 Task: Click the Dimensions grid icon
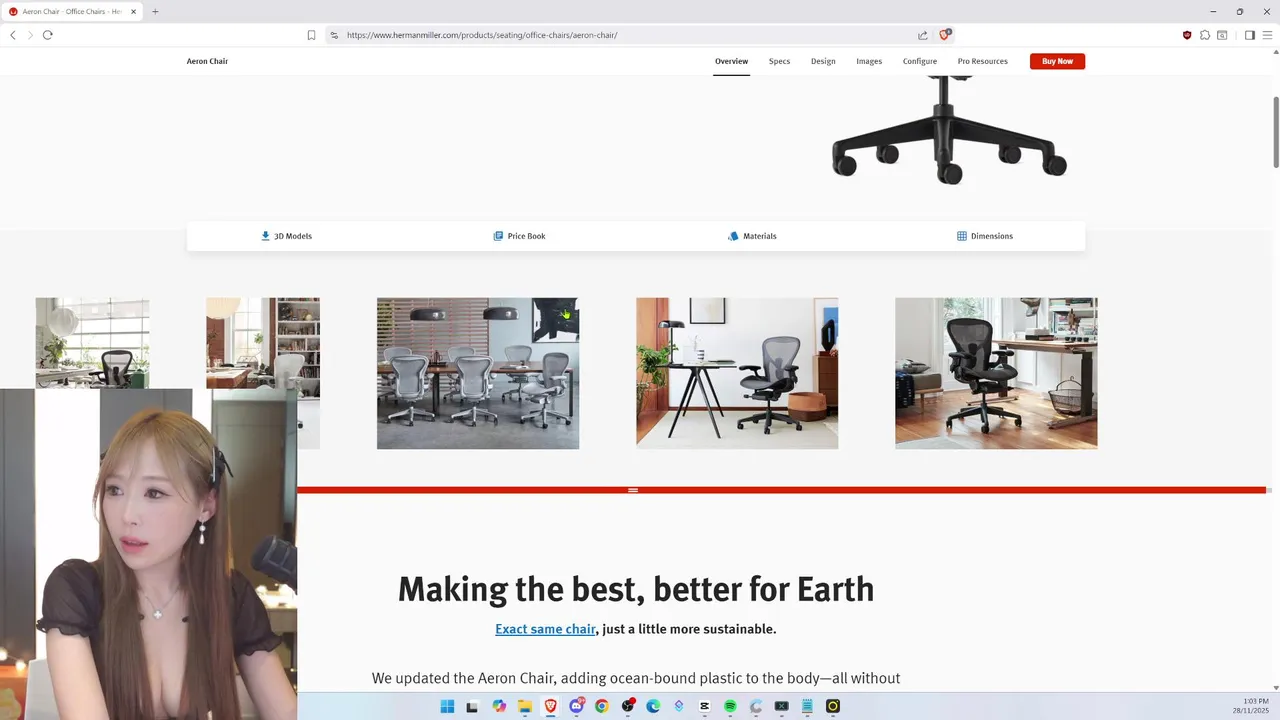(x=962, y=236)
